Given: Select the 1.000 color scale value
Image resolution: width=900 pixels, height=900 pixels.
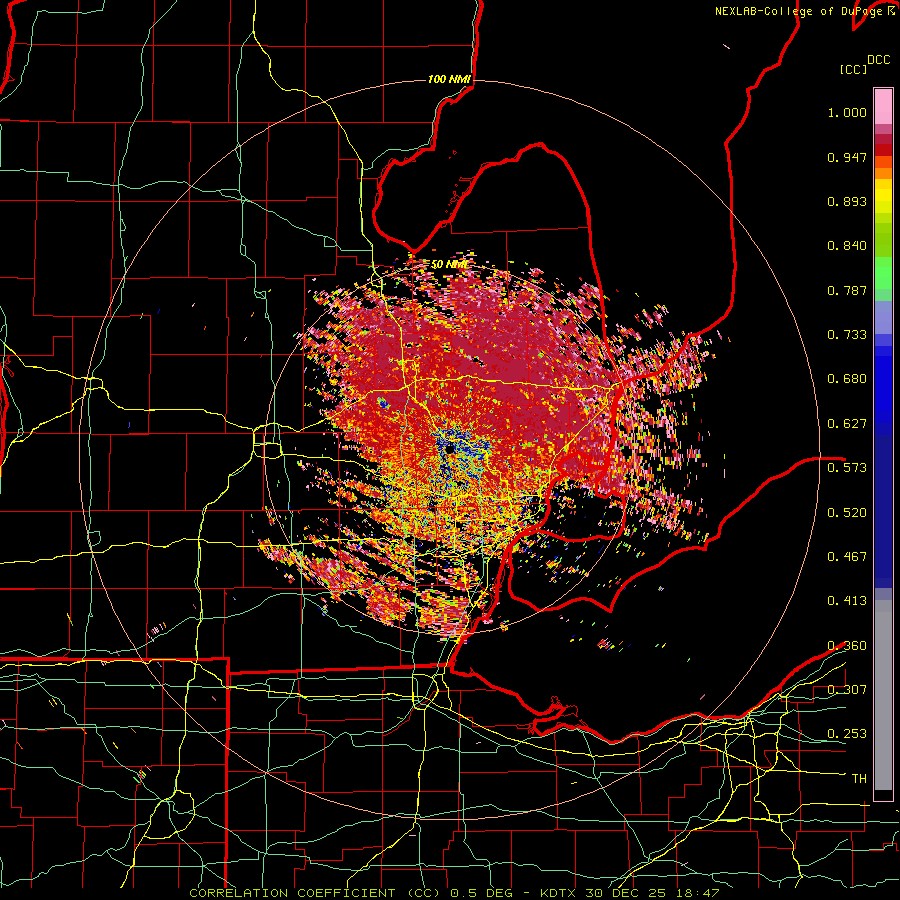Looking at the screenshot, I should [x=847, y=112].
